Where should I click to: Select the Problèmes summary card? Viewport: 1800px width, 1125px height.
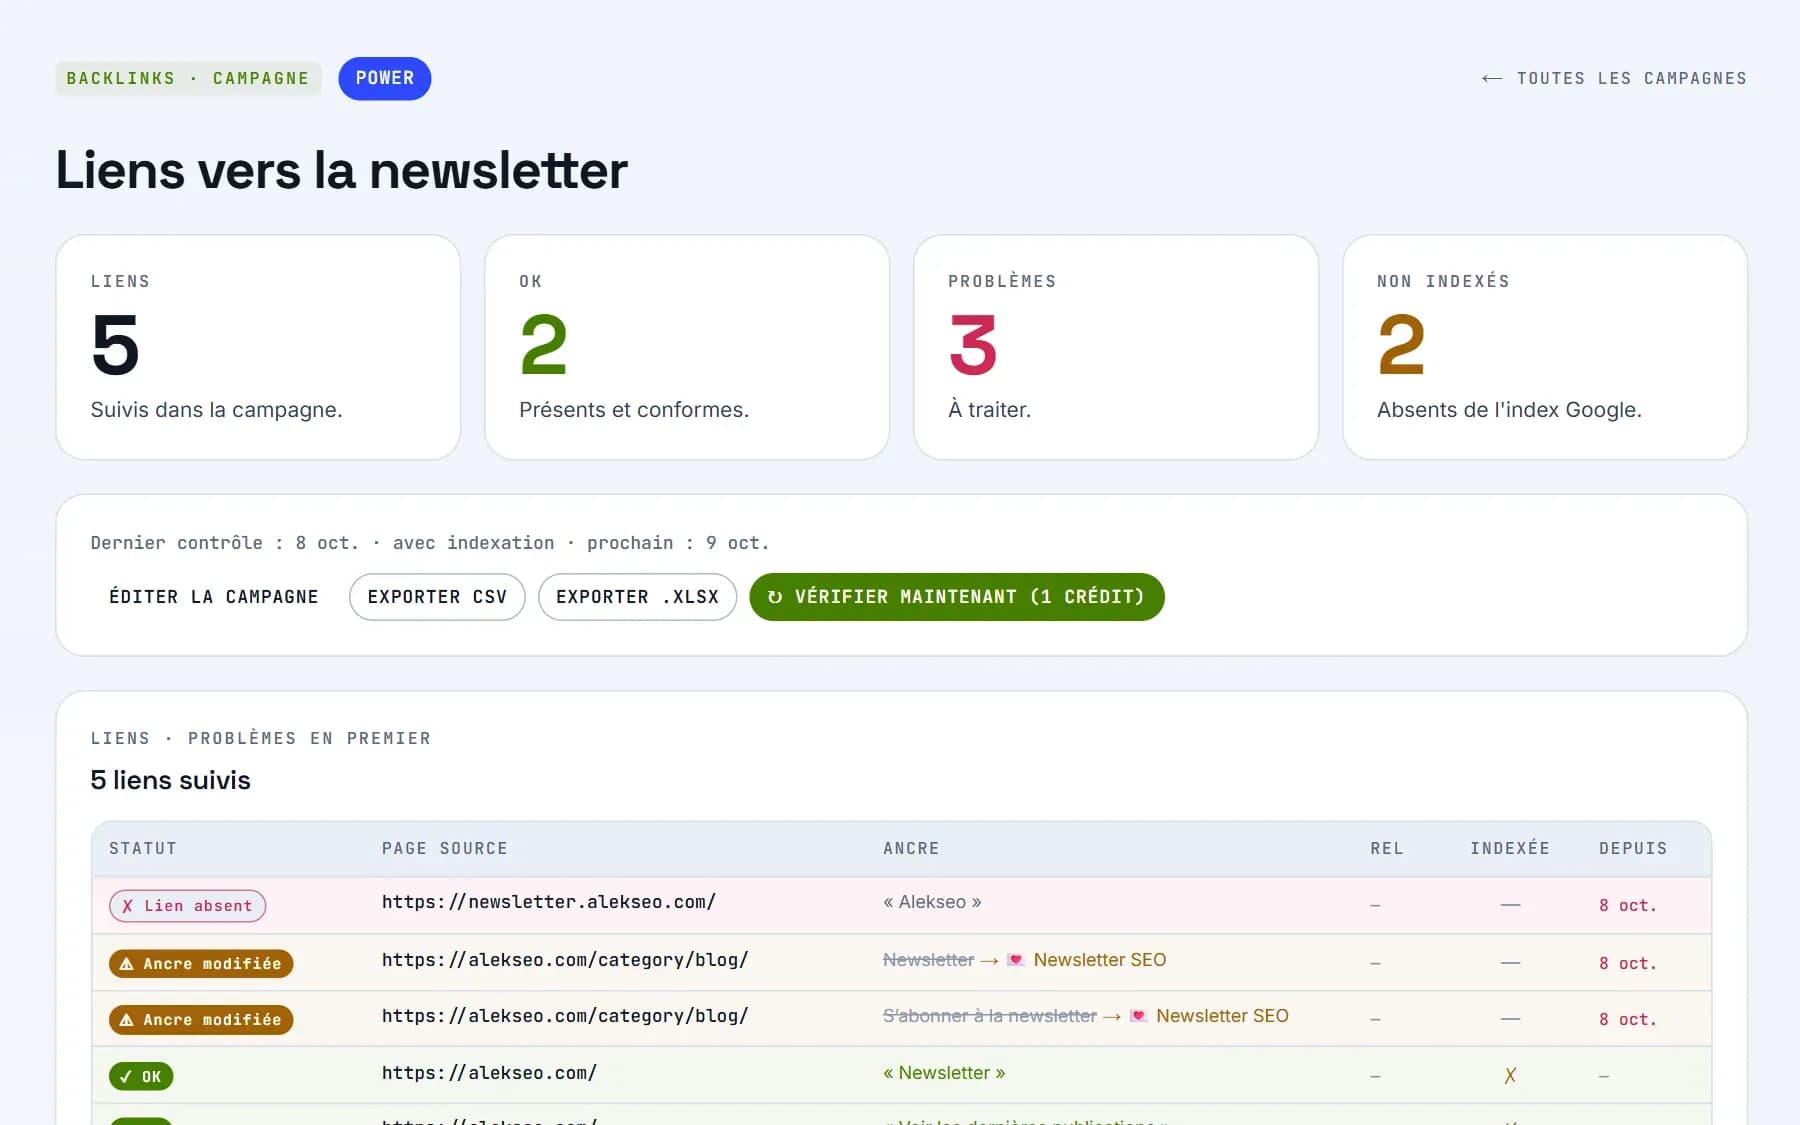(x=1116, y=347)
